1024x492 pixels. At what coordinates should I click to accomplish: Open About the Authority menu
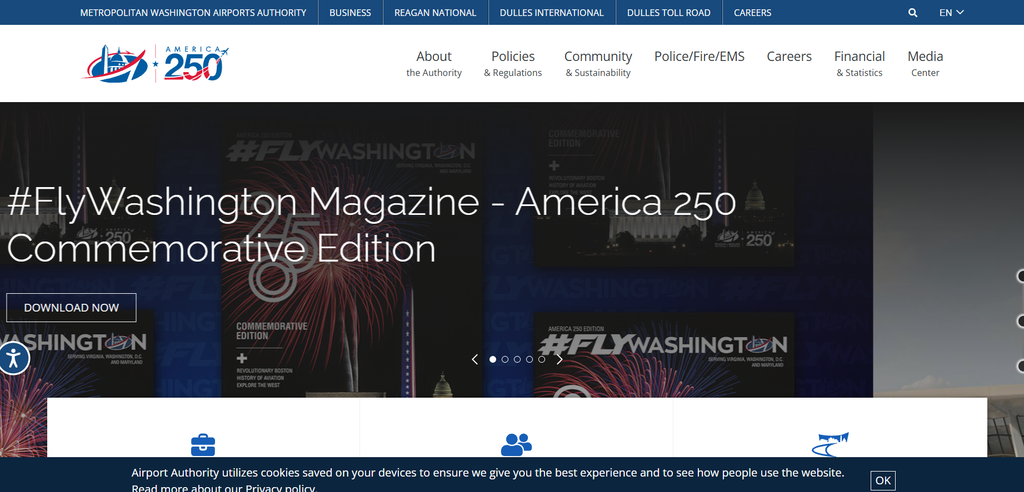pos(434,63)
